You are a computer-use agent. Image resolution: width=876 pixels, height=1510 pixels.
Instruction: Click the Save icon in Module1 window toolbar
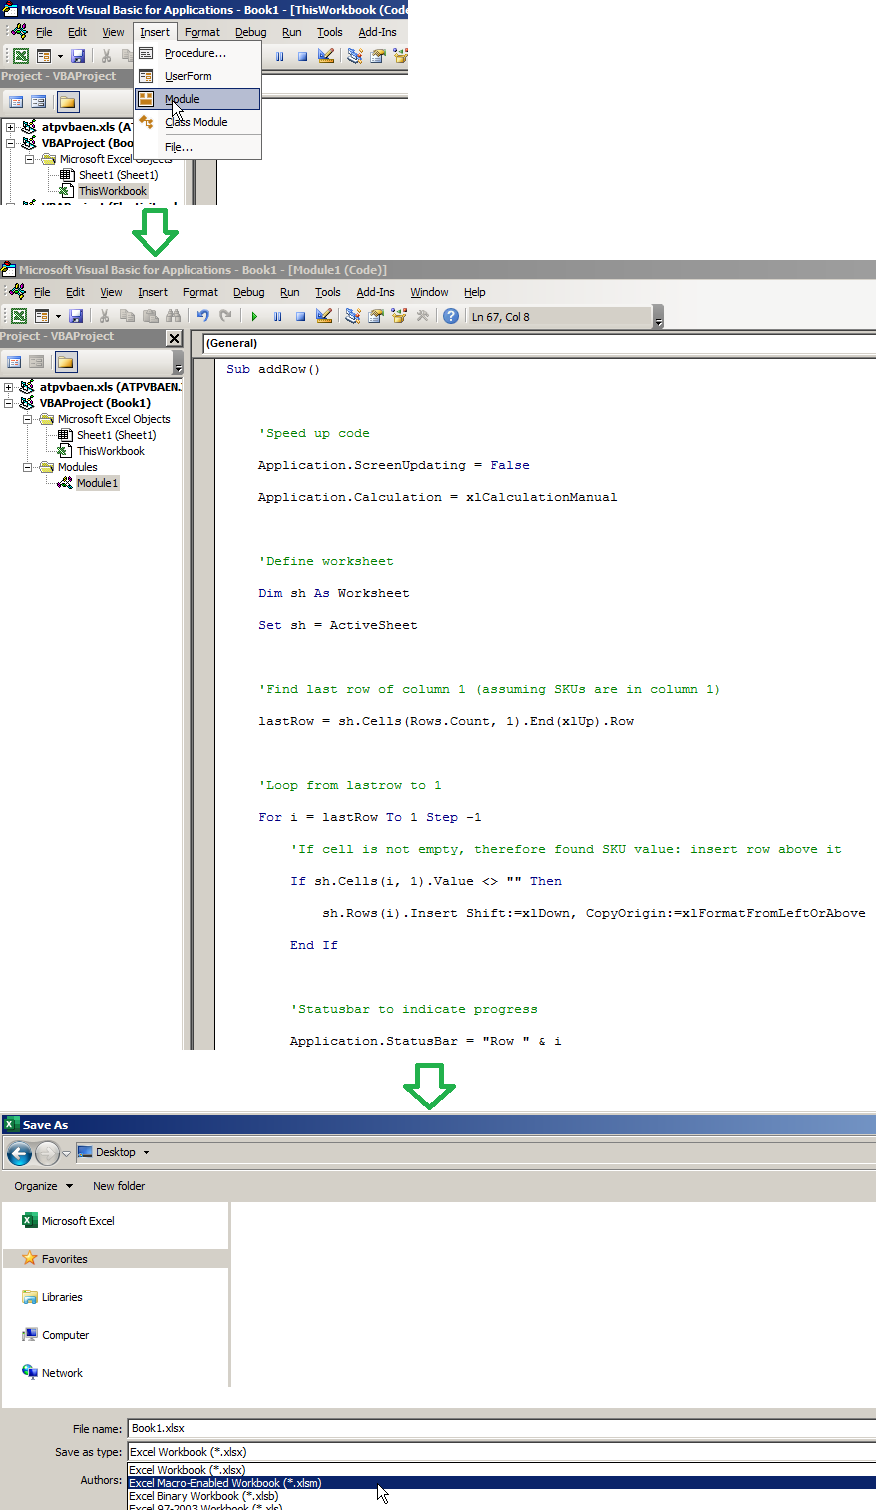click(76, 316)
